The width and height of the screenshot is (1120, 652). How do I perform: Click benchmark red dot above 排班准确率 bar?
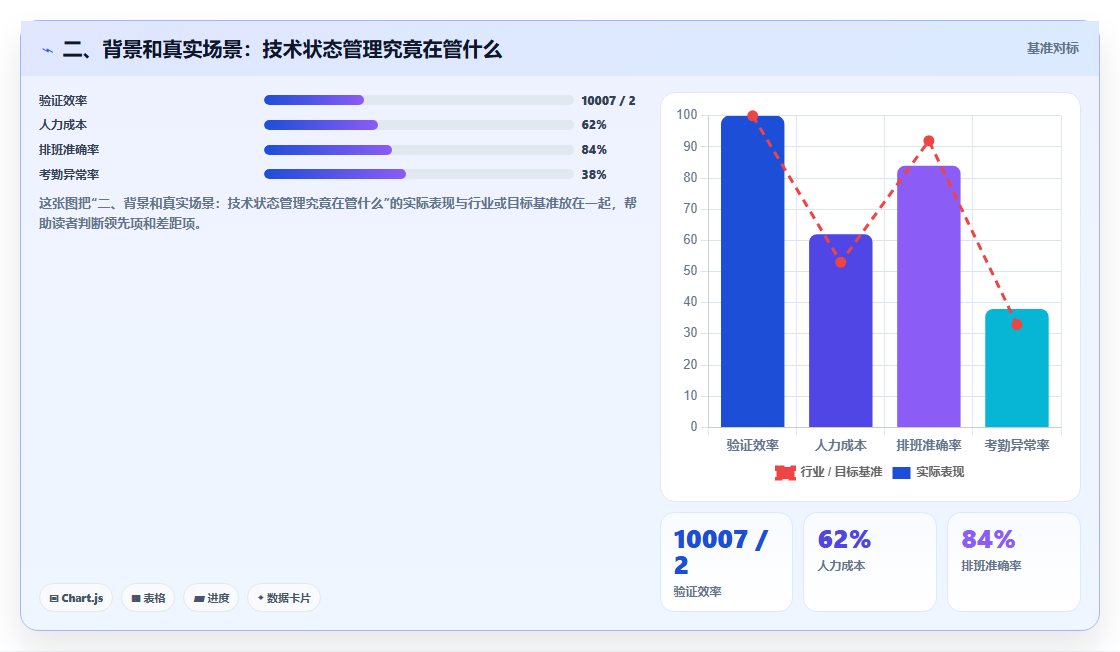tap(929, 141)
